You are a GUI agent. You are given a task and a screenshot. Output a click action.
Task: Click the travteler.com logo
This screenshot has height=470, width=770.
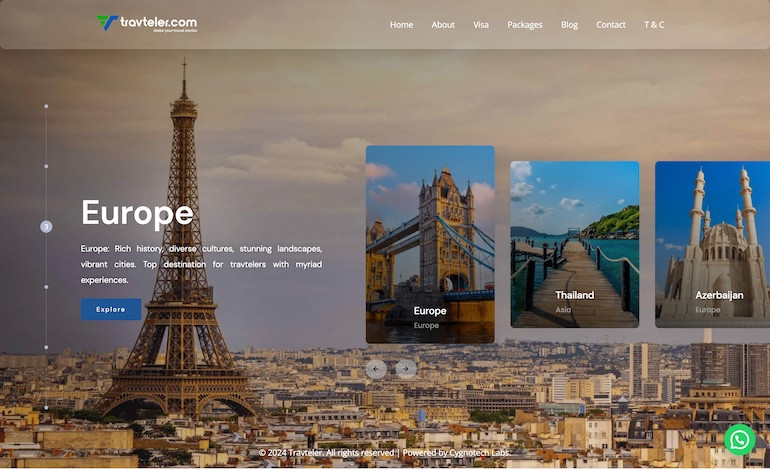[x=147, y=23]
